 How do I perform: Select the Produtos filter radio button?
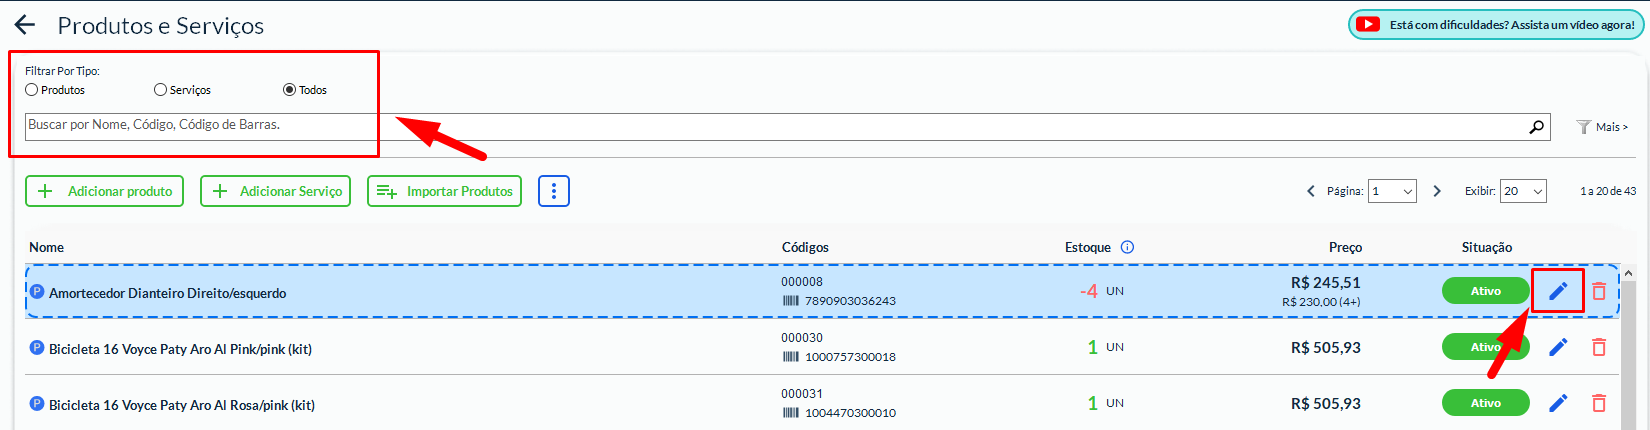point(32,90)
